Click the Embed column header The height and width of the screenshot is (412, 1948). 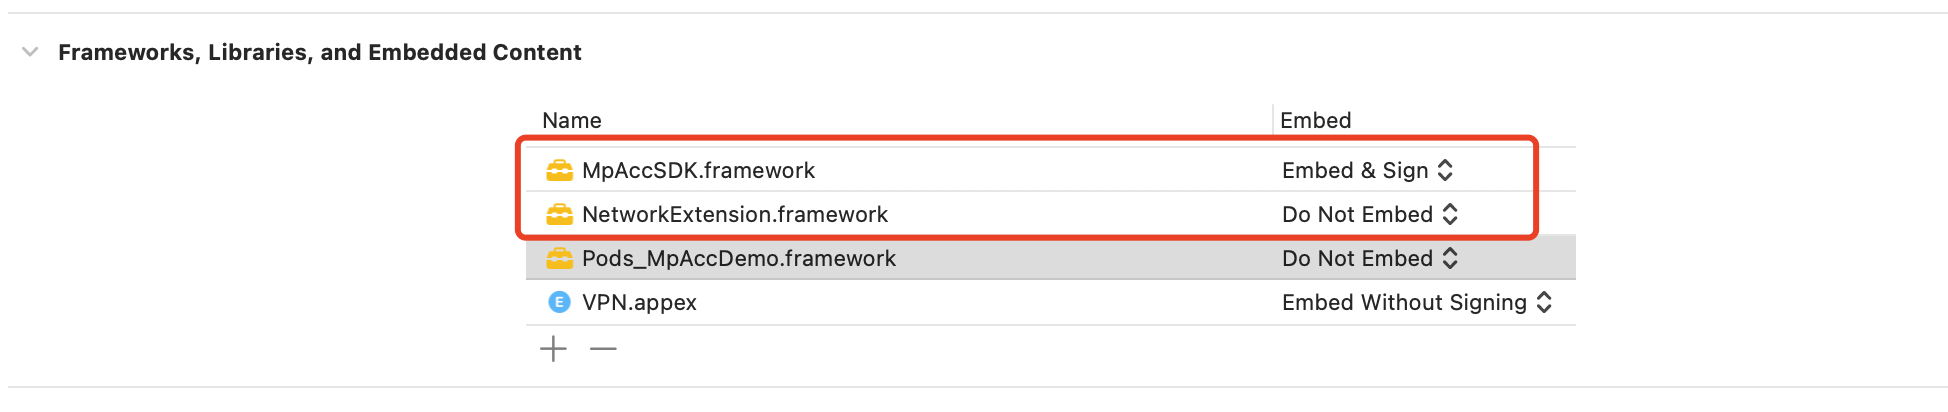click(x=1315, y=120)
